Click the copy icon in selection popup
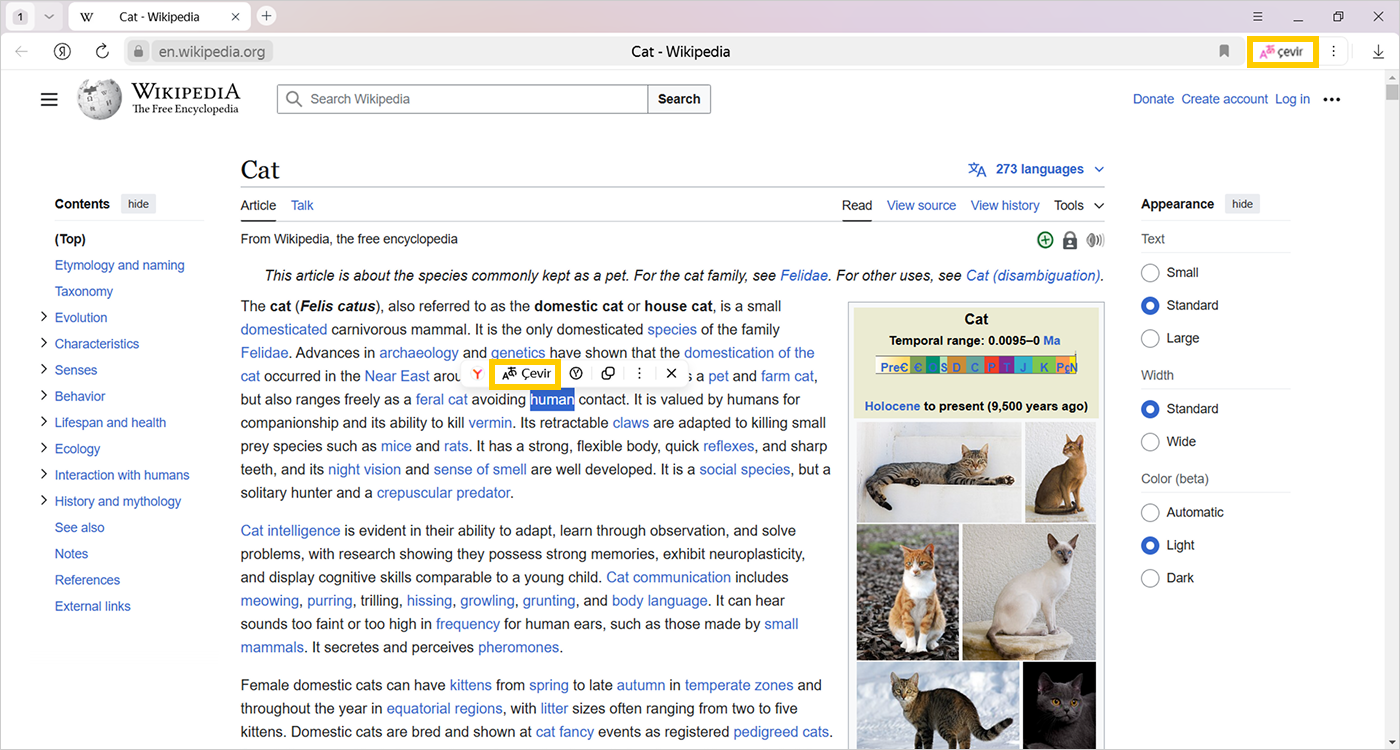The height and width of the screenshot is (750, 1400). [x=608, y=374]
